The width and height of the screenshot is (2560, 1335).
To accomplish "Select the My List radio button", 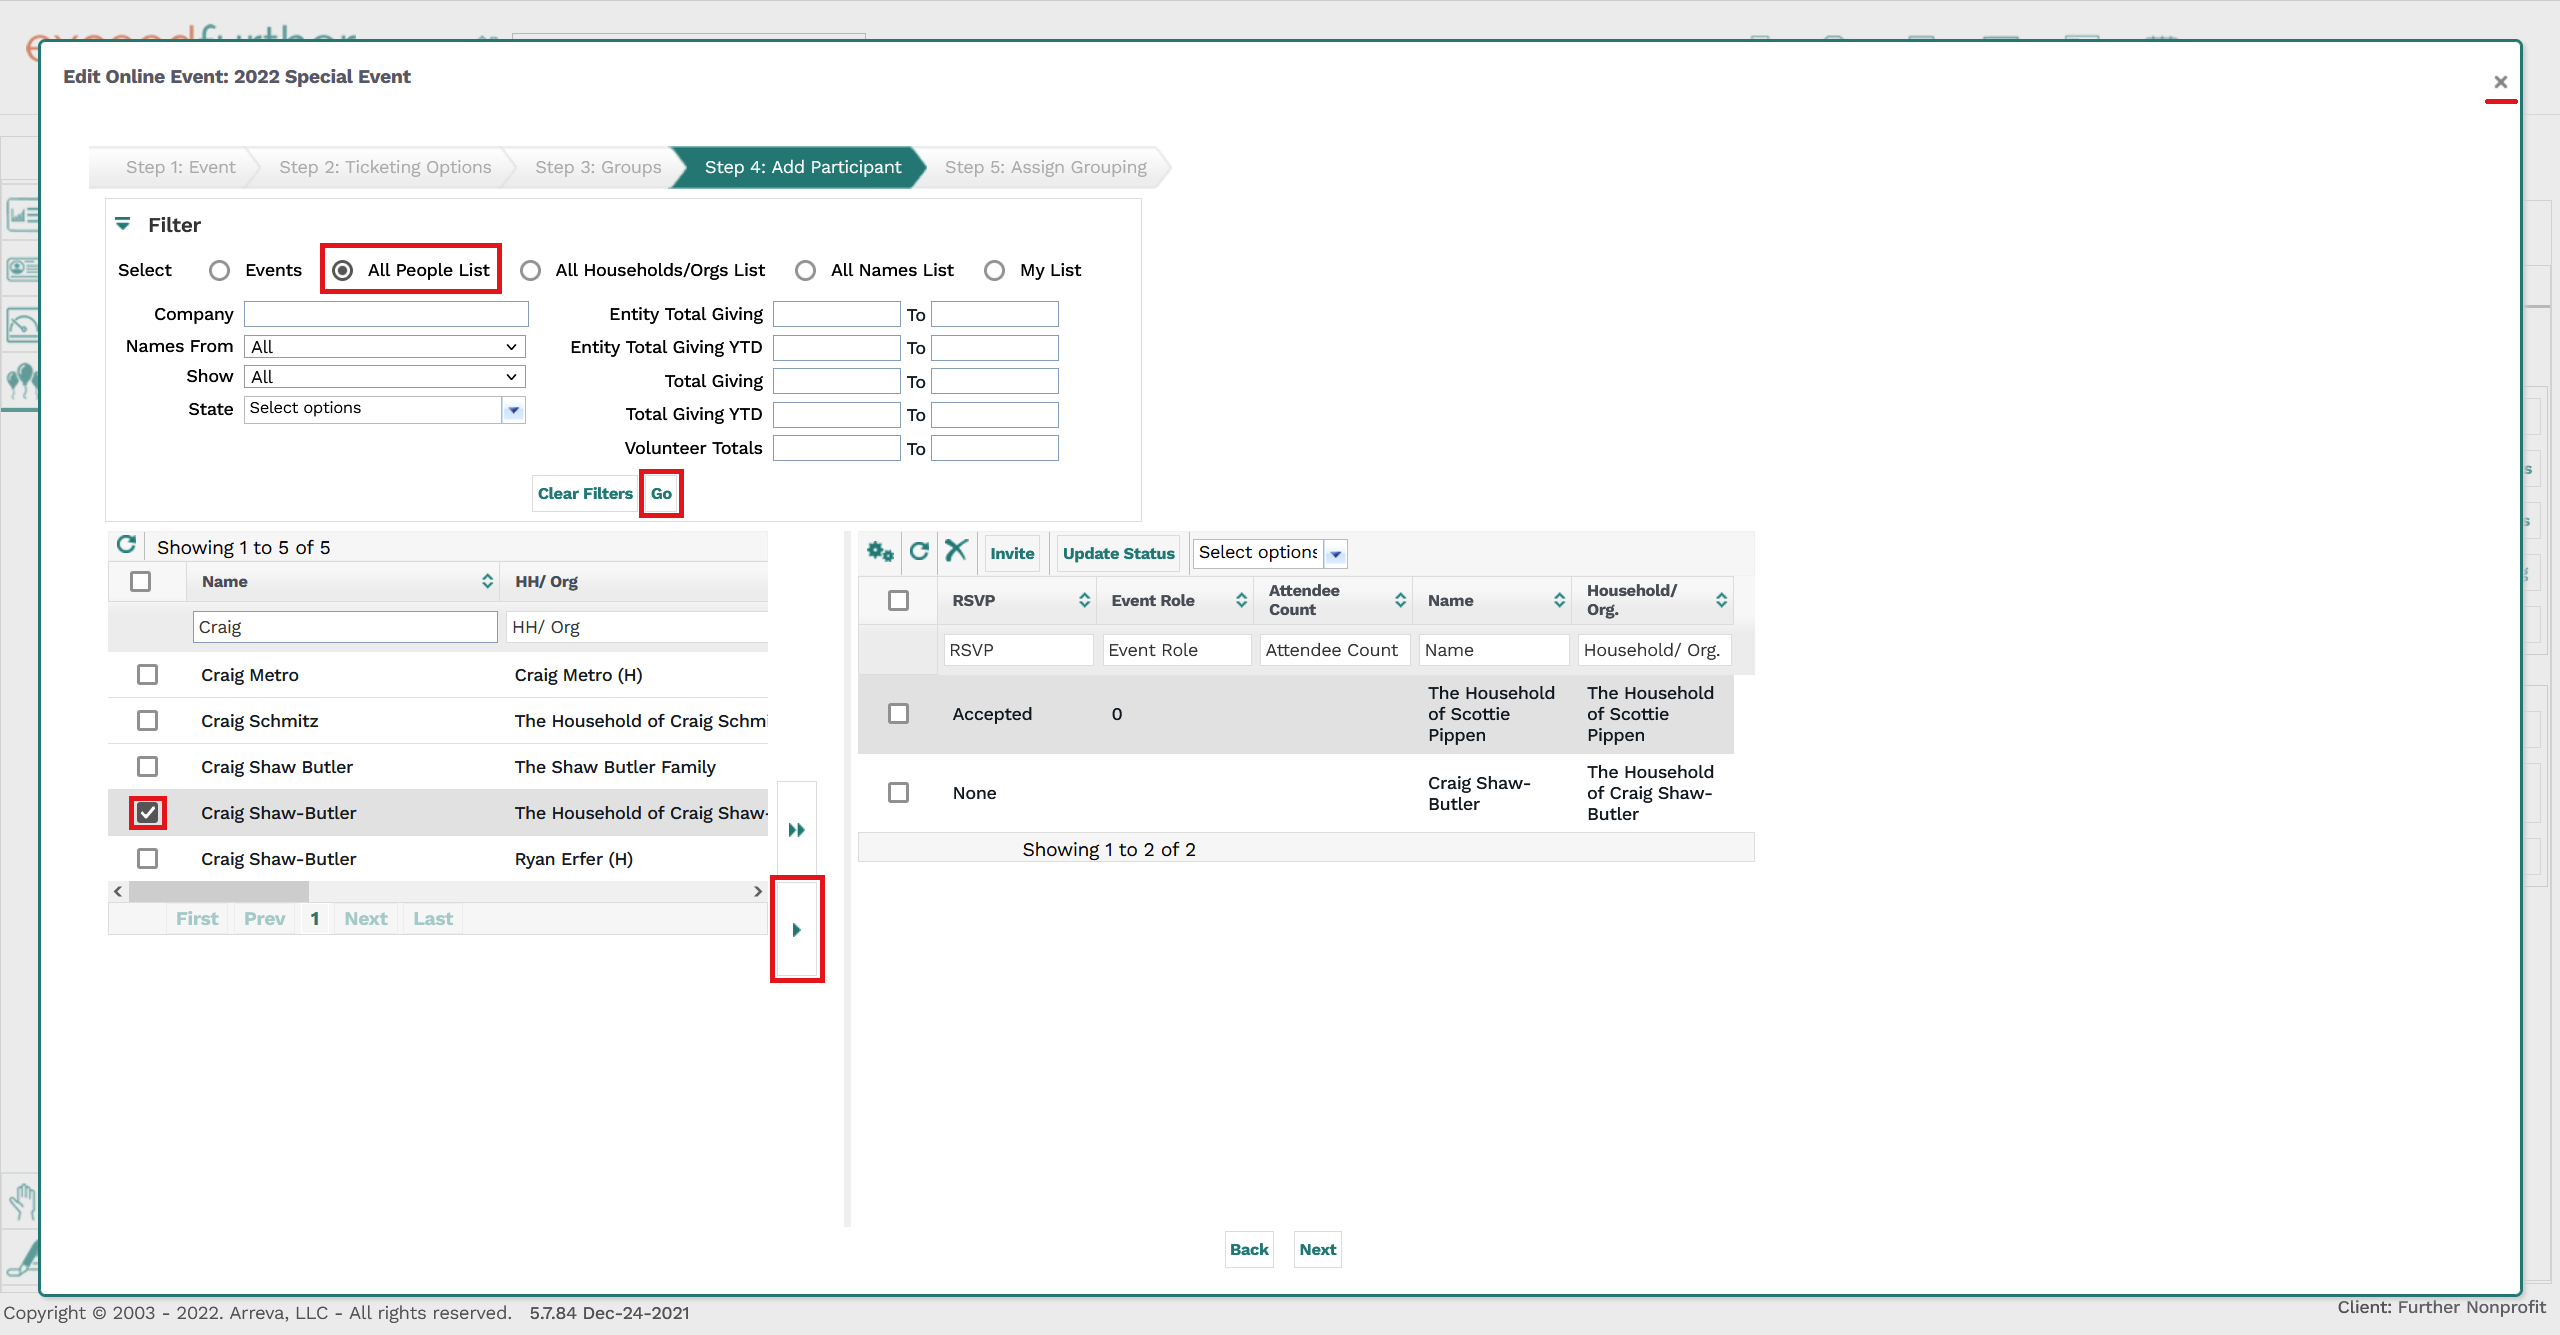I will pos(994,270).
